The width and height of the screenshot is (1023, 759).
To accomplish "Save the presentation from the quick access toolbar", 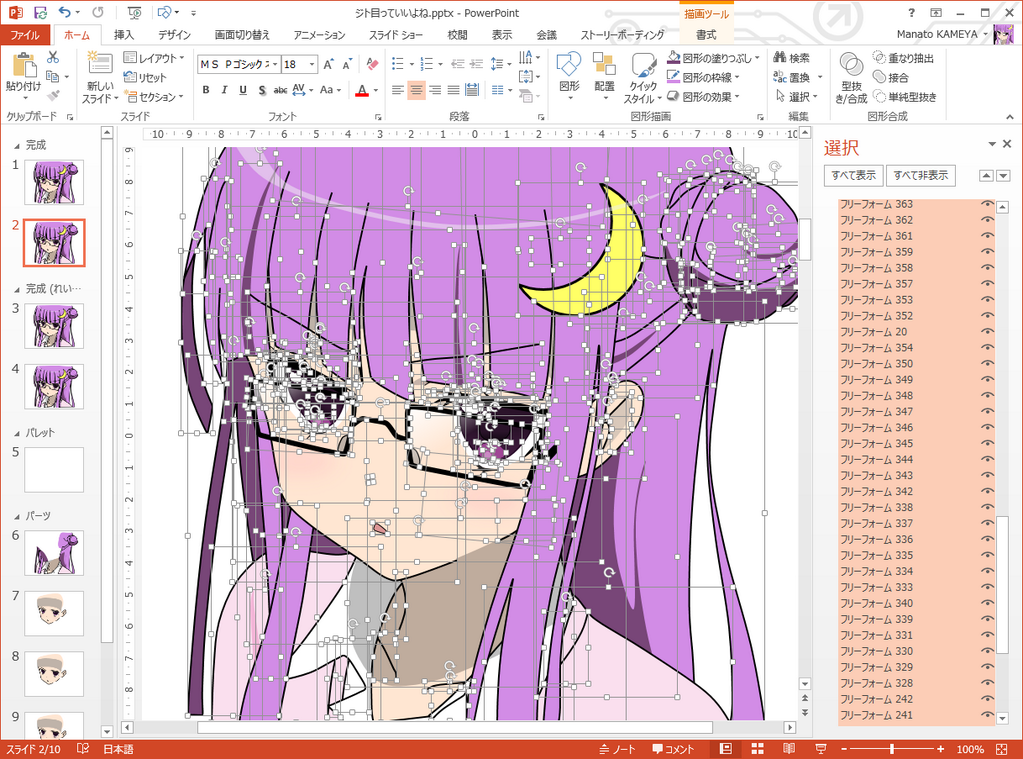I will (40, 12).
